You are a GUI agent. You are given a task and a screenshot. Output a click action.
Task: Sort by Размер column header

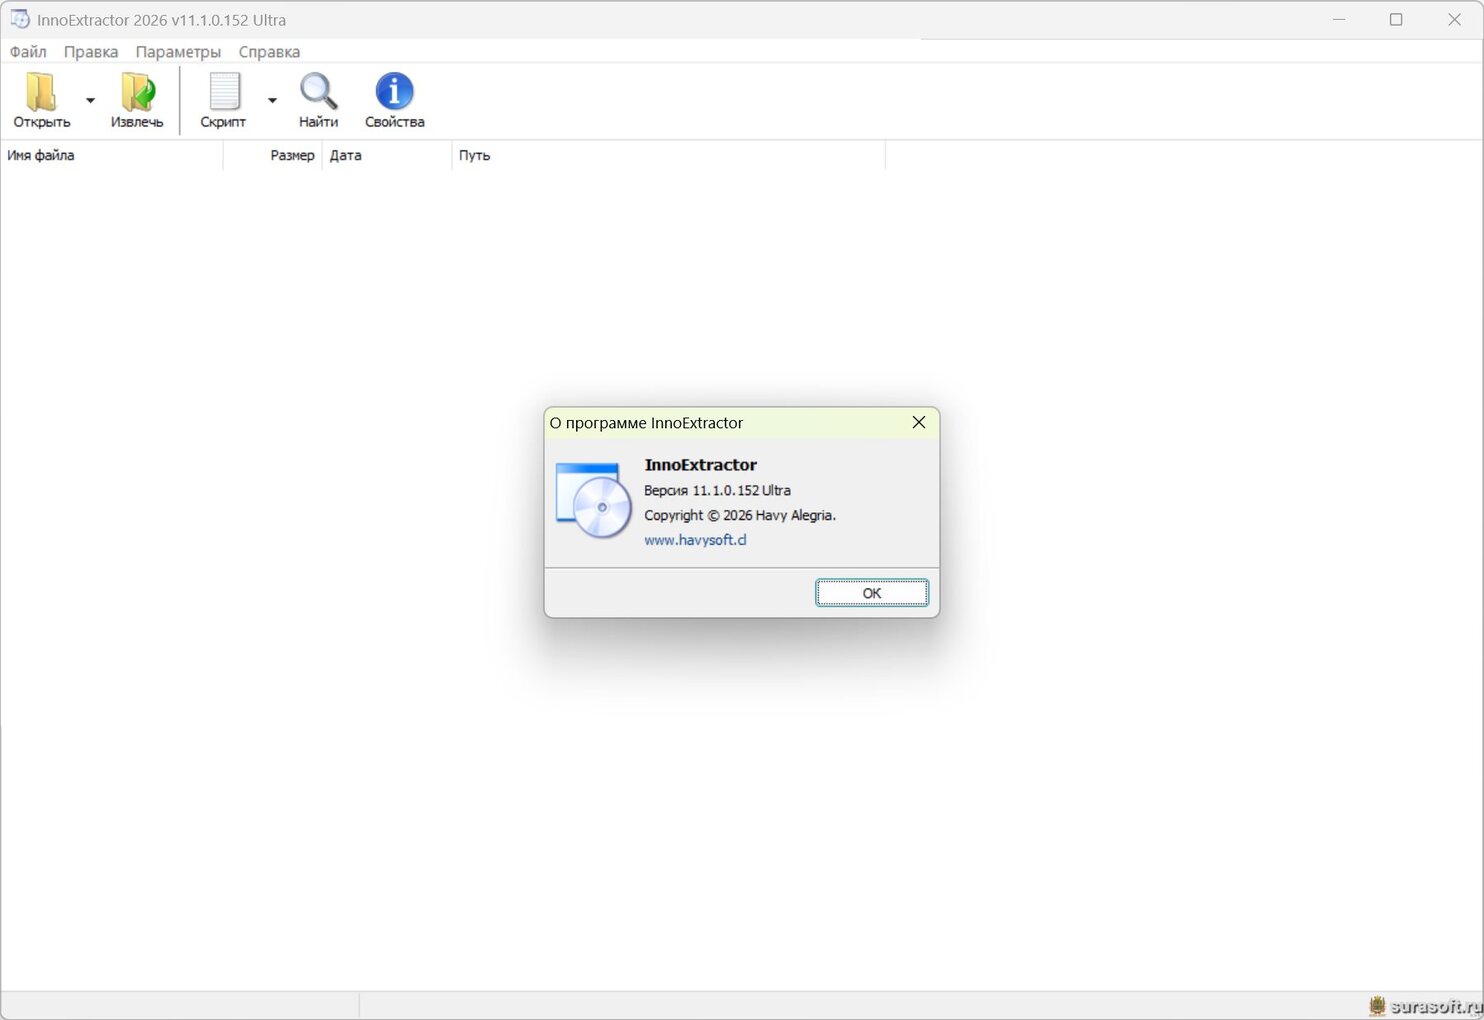pyautogui.click(x=273, y=155)
